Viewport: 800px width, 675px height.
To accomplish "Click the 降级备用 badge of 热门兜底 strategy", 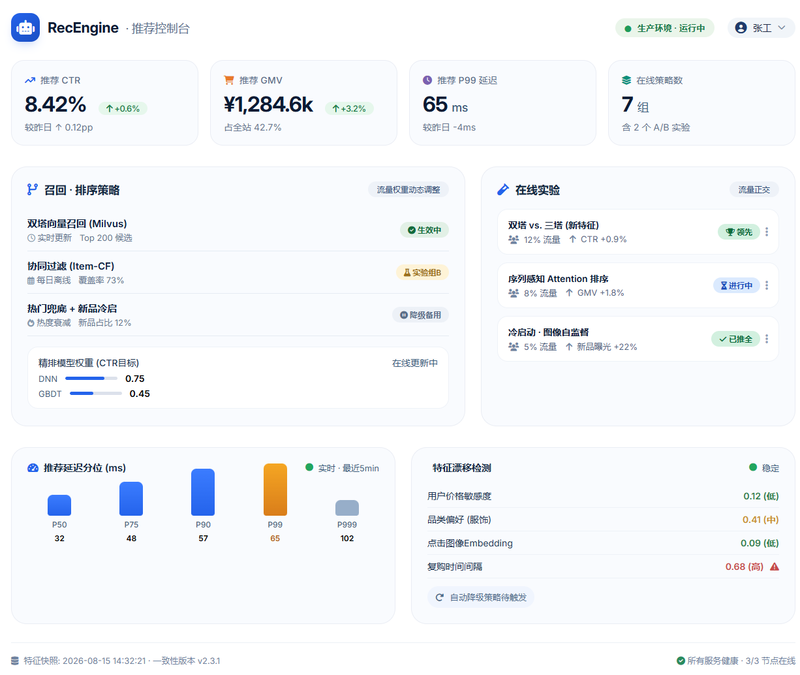I will click(x=420, y=315).
